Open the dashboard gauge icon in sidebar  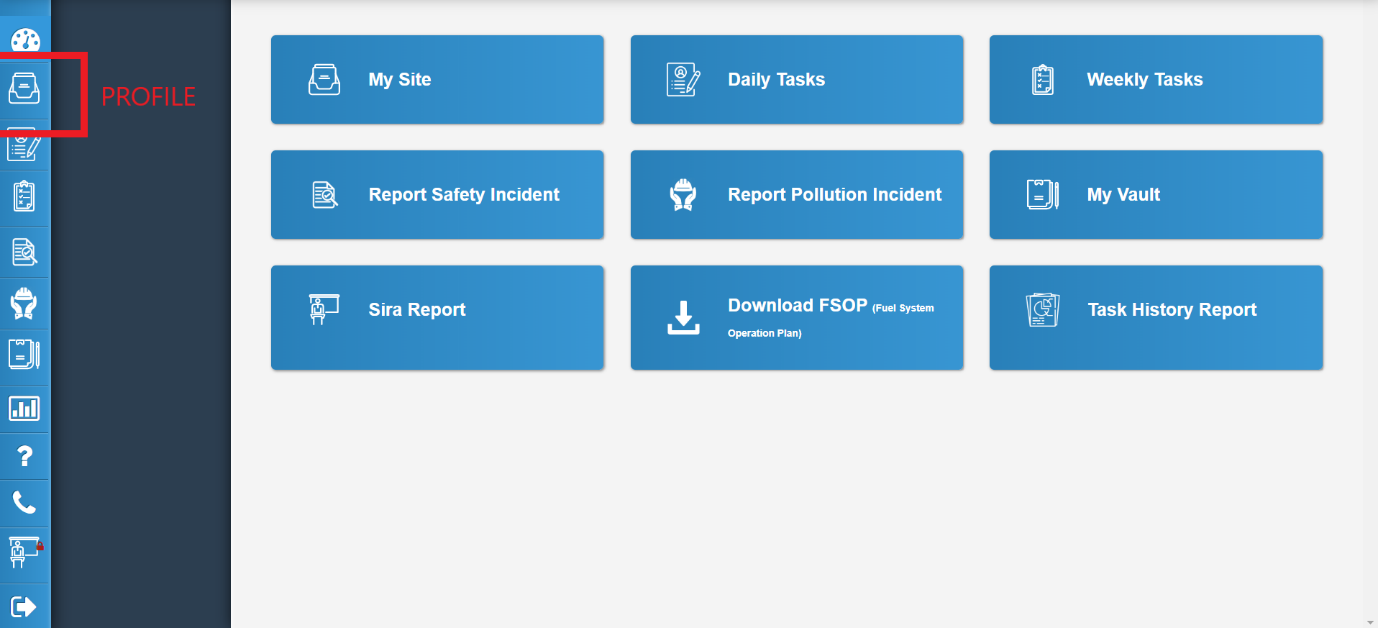pos(25,42)
